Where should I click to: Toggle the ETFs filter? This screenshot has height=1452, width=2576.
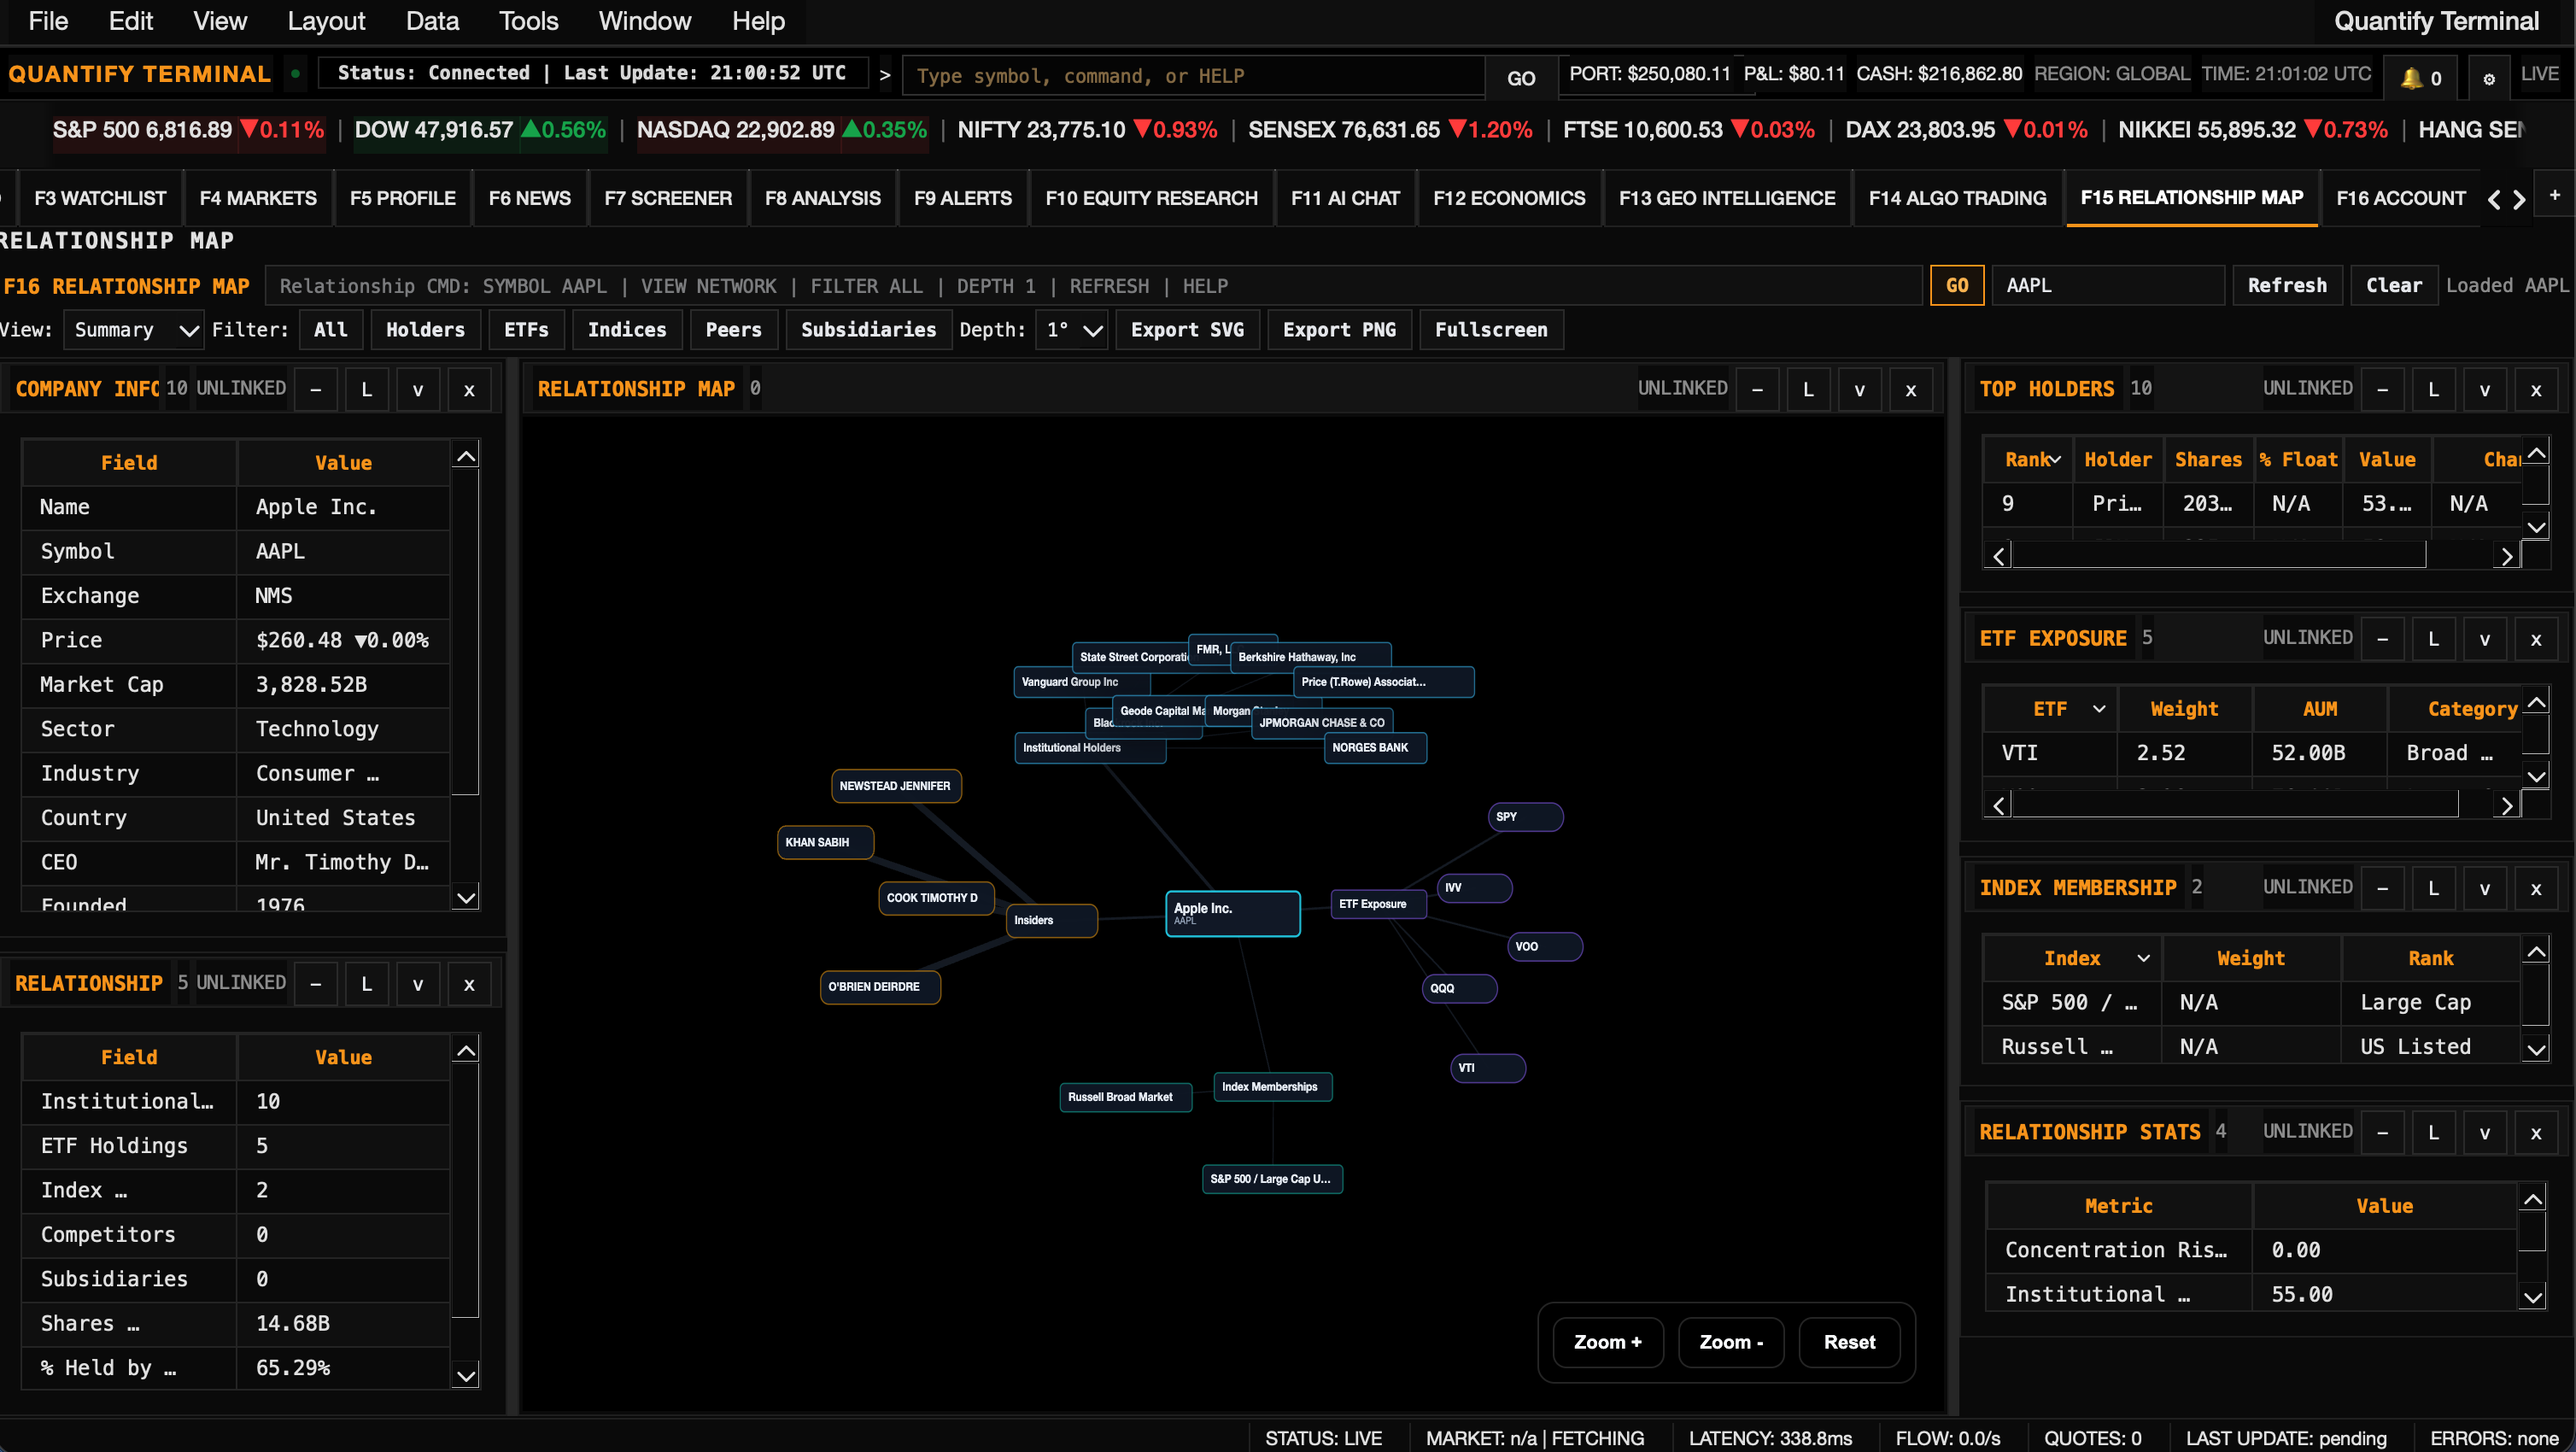point(526,330)
